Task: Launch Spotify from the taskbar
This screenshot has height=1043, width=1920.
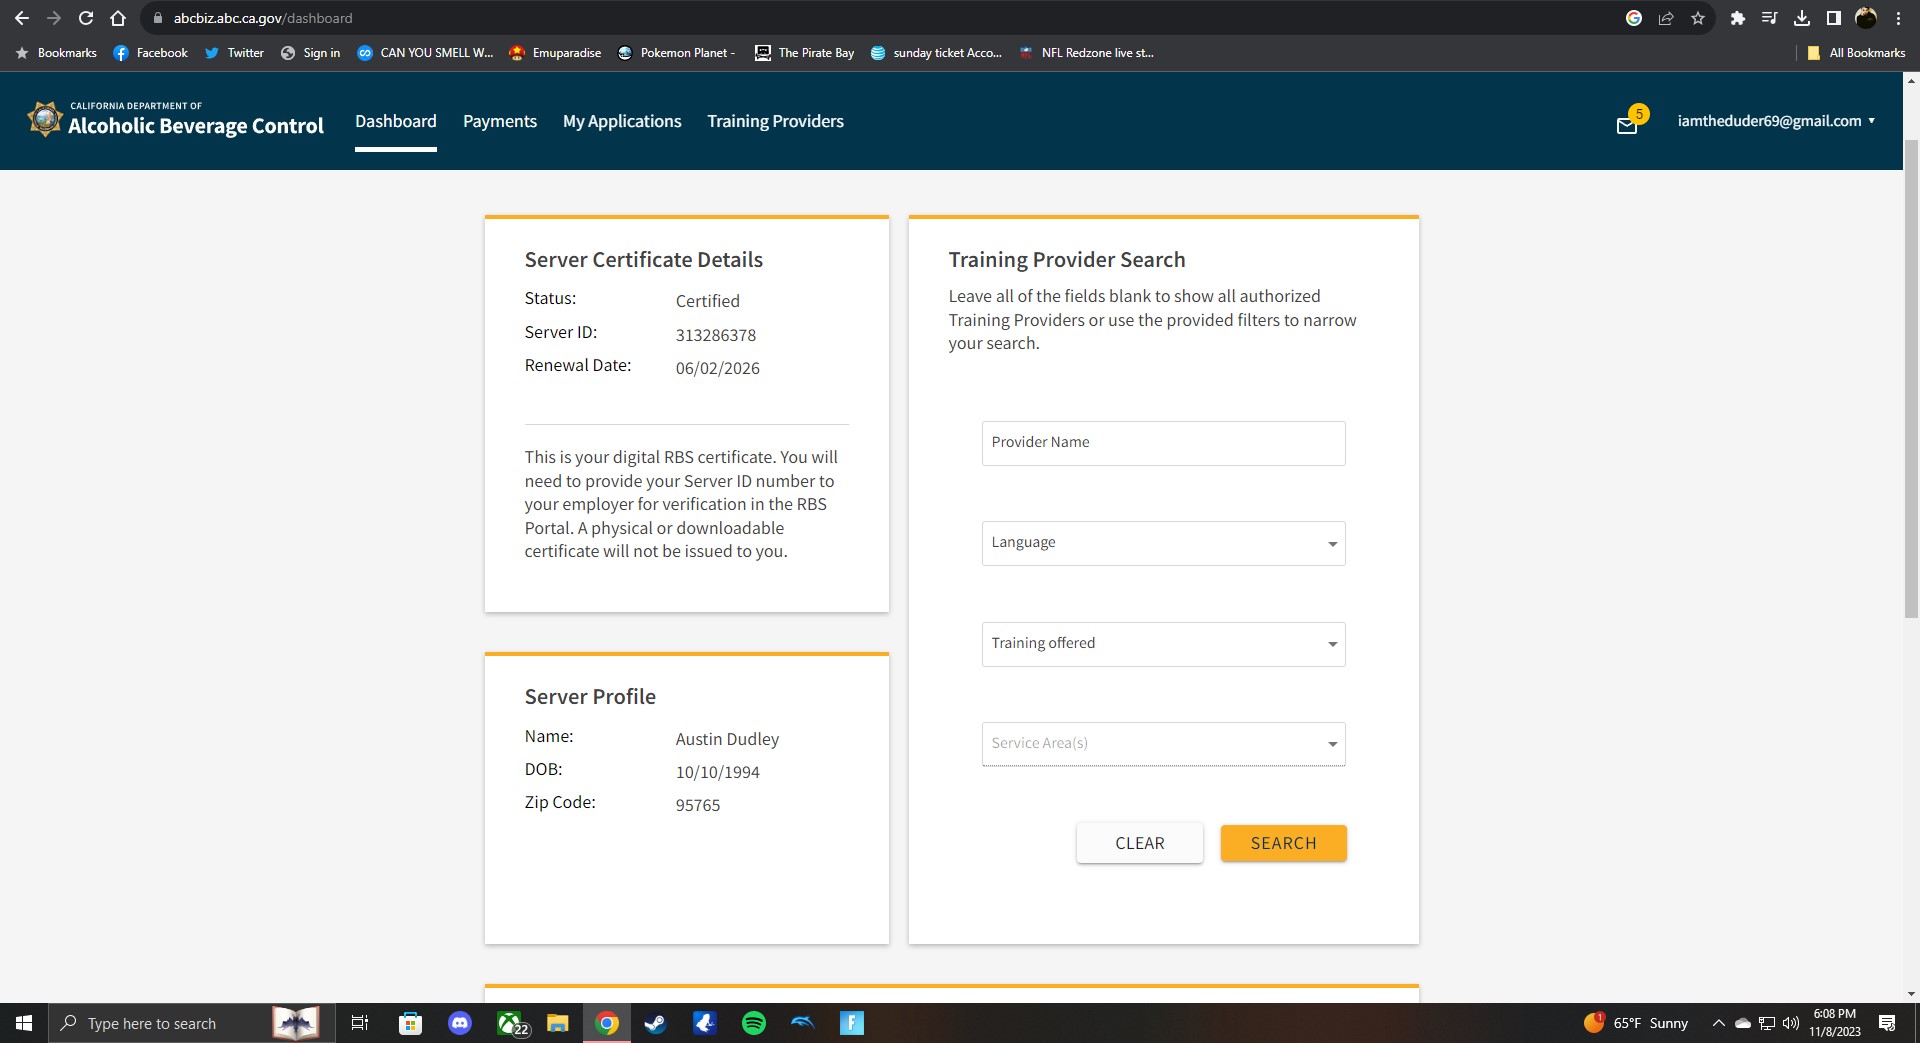Action: [754, 1023]
